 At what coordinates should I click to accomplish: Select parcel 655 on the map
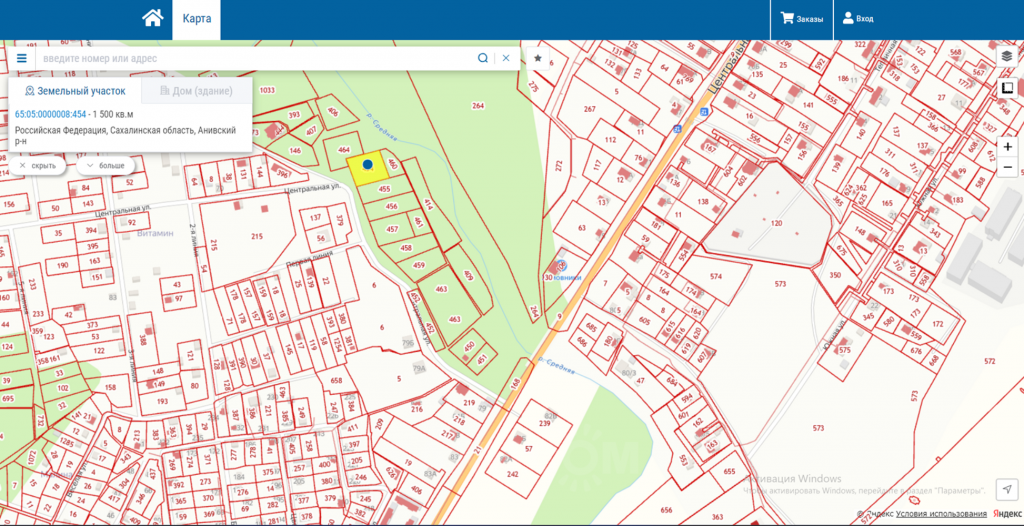tap(729, 471)
